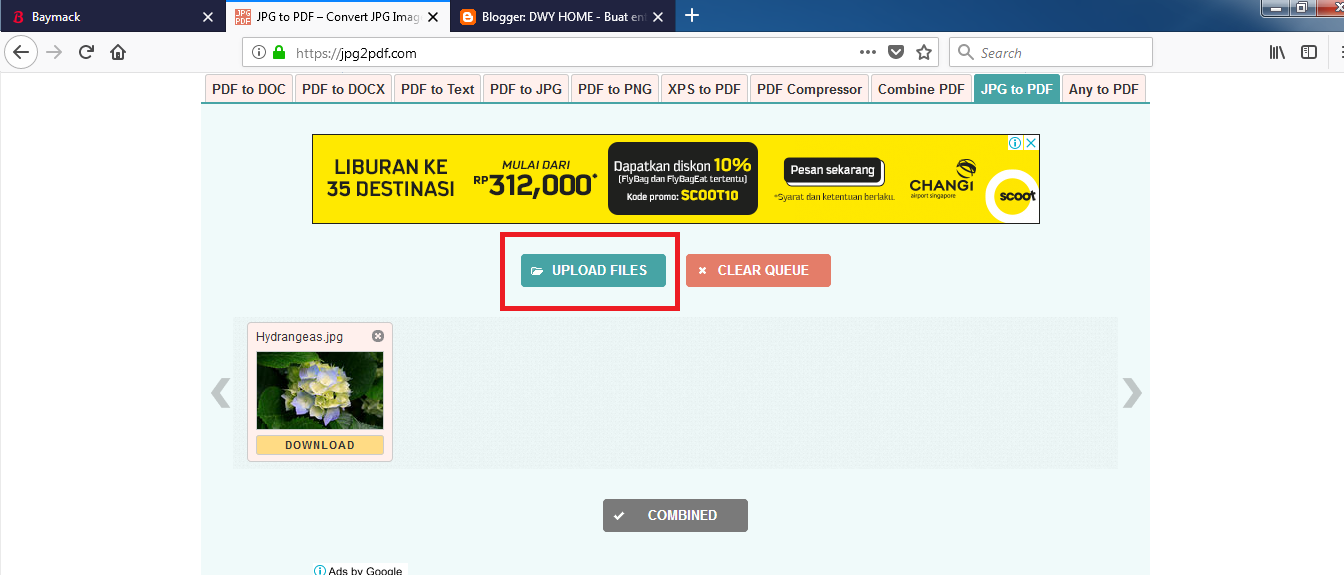The image size is (1344, 575).
Task: Click the Changi airport logo in ad
Action: [x=941, y=179]
